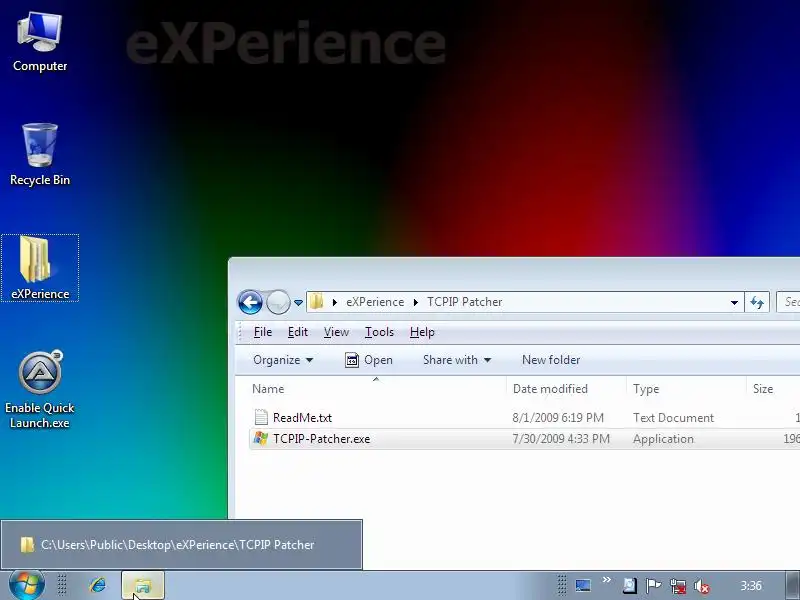Expand the arrow before TCPIP Patcher breadcrumb
This screenshot has width=800, height=600.
click(x=416, y=302)
